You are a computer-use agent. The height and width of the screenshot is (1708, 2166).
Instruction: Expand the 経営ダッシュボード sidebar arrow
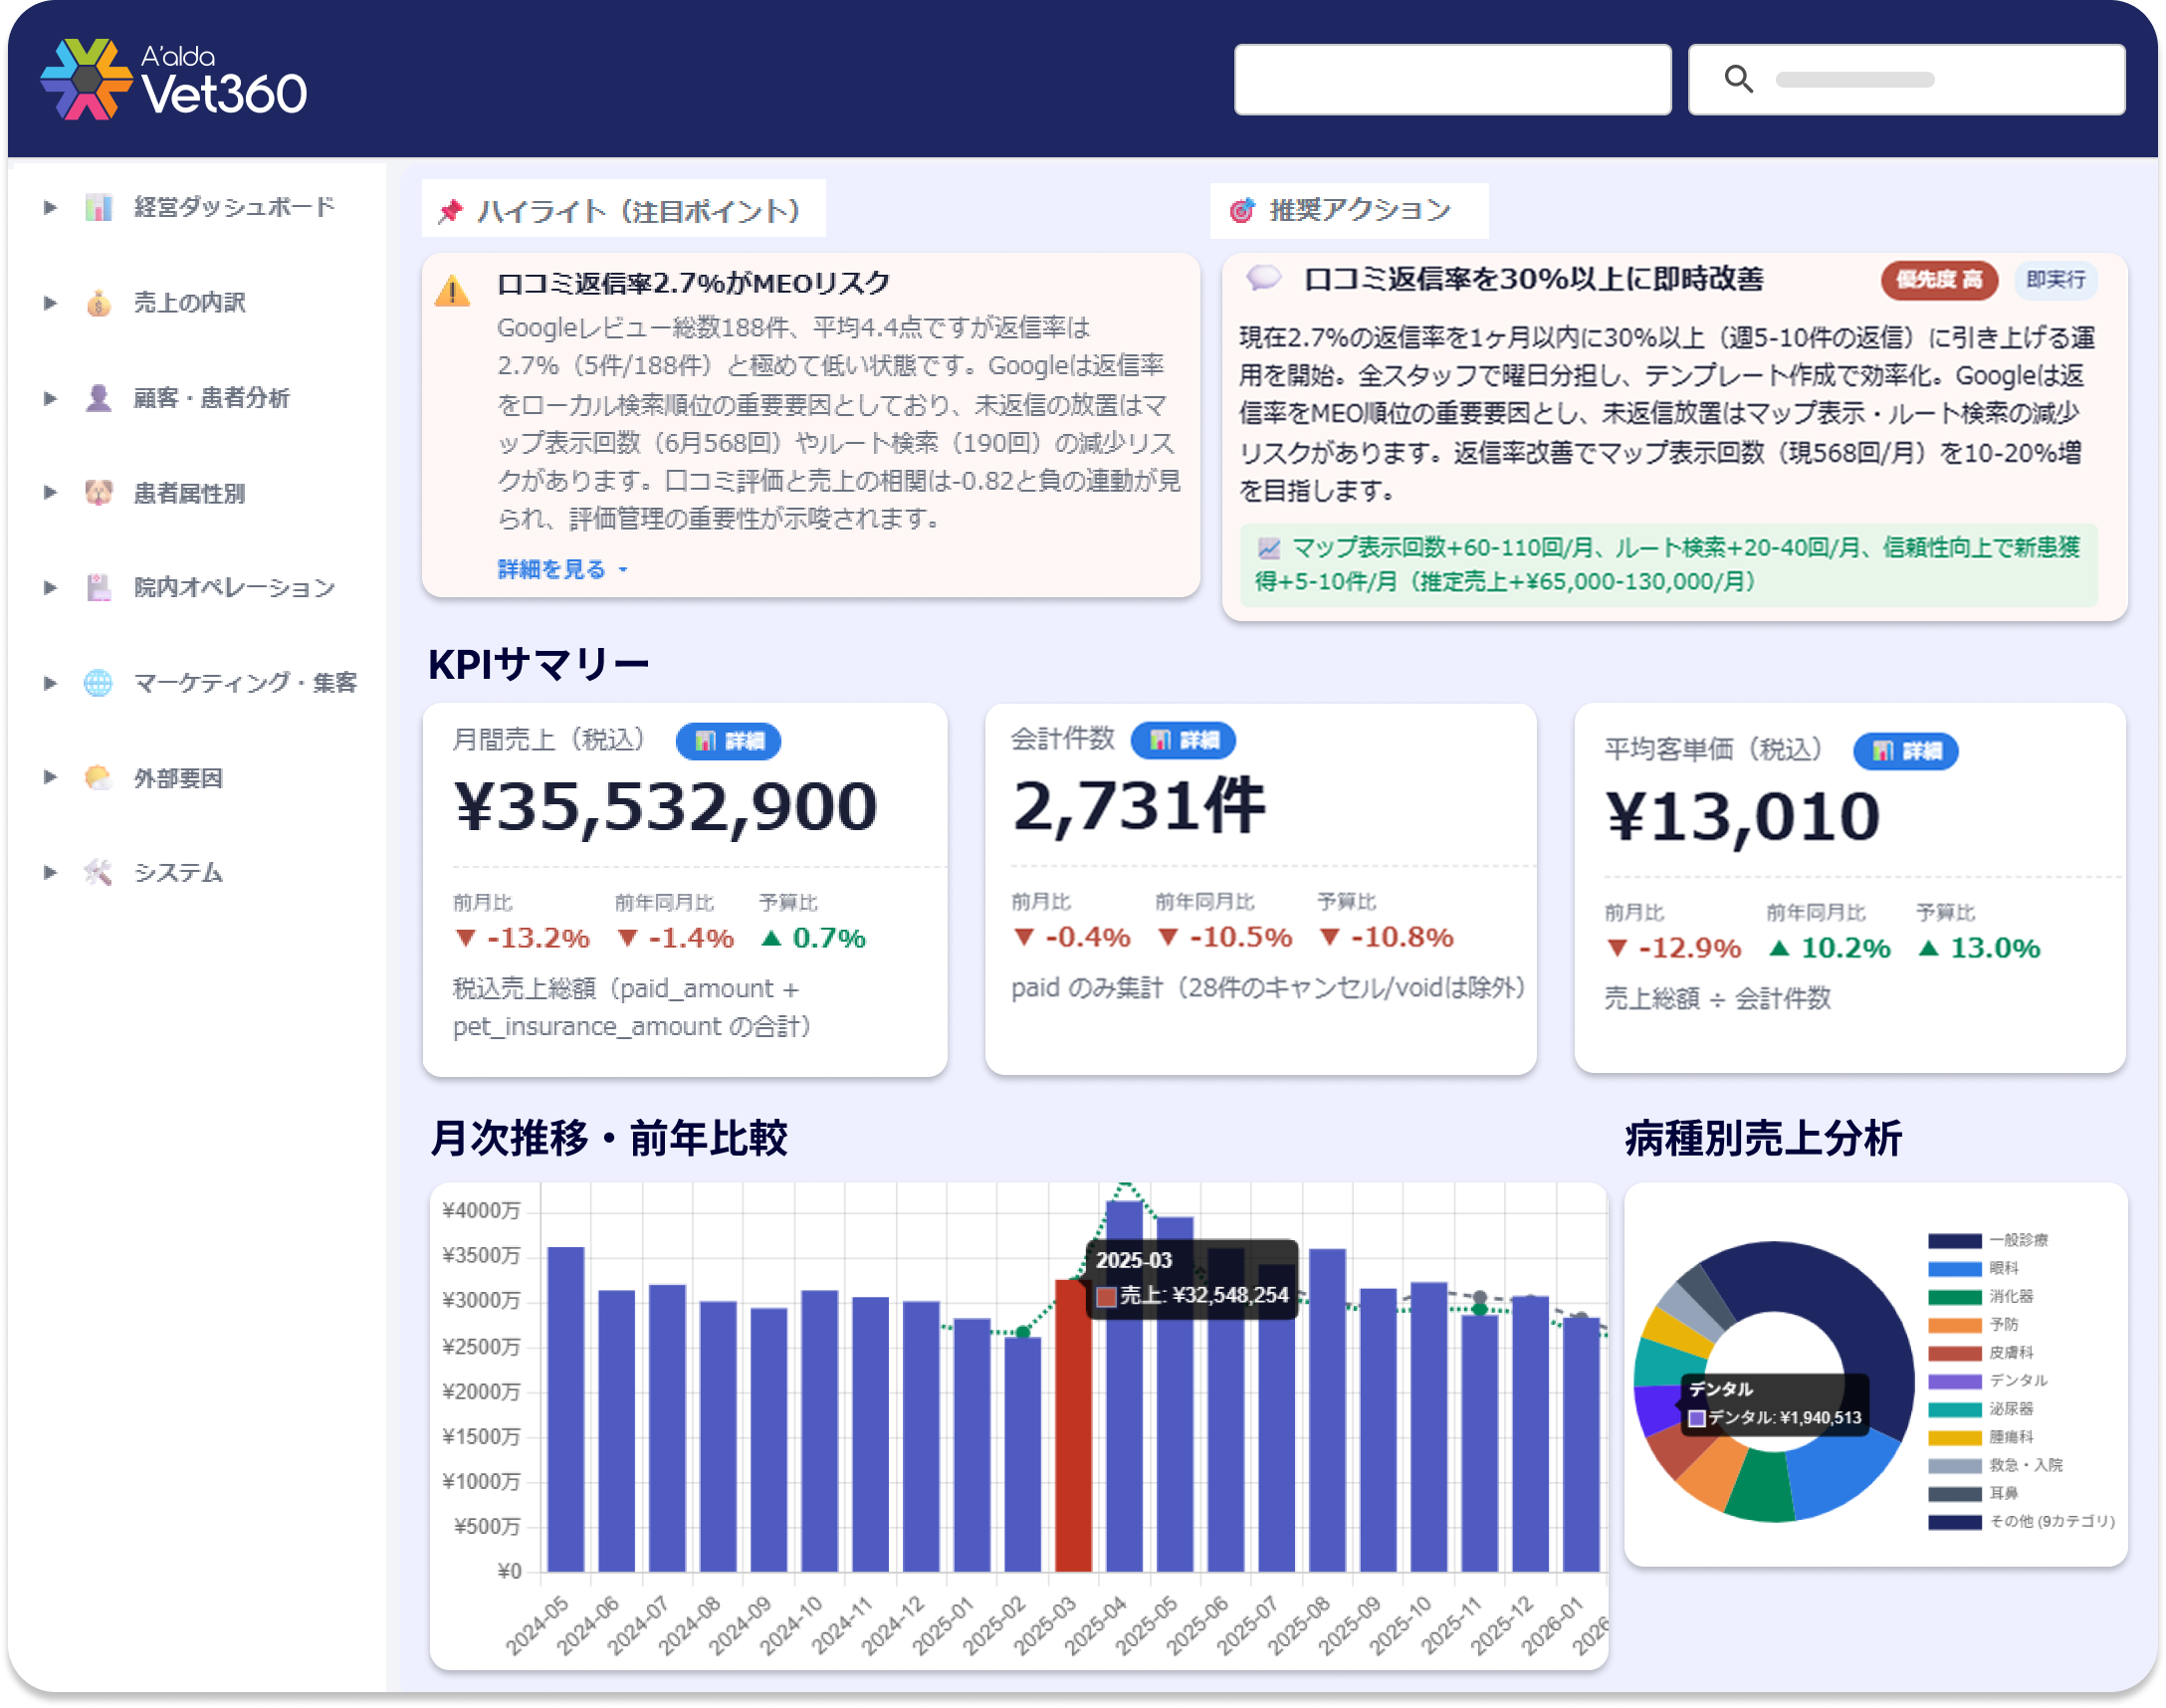pos(50,208)
